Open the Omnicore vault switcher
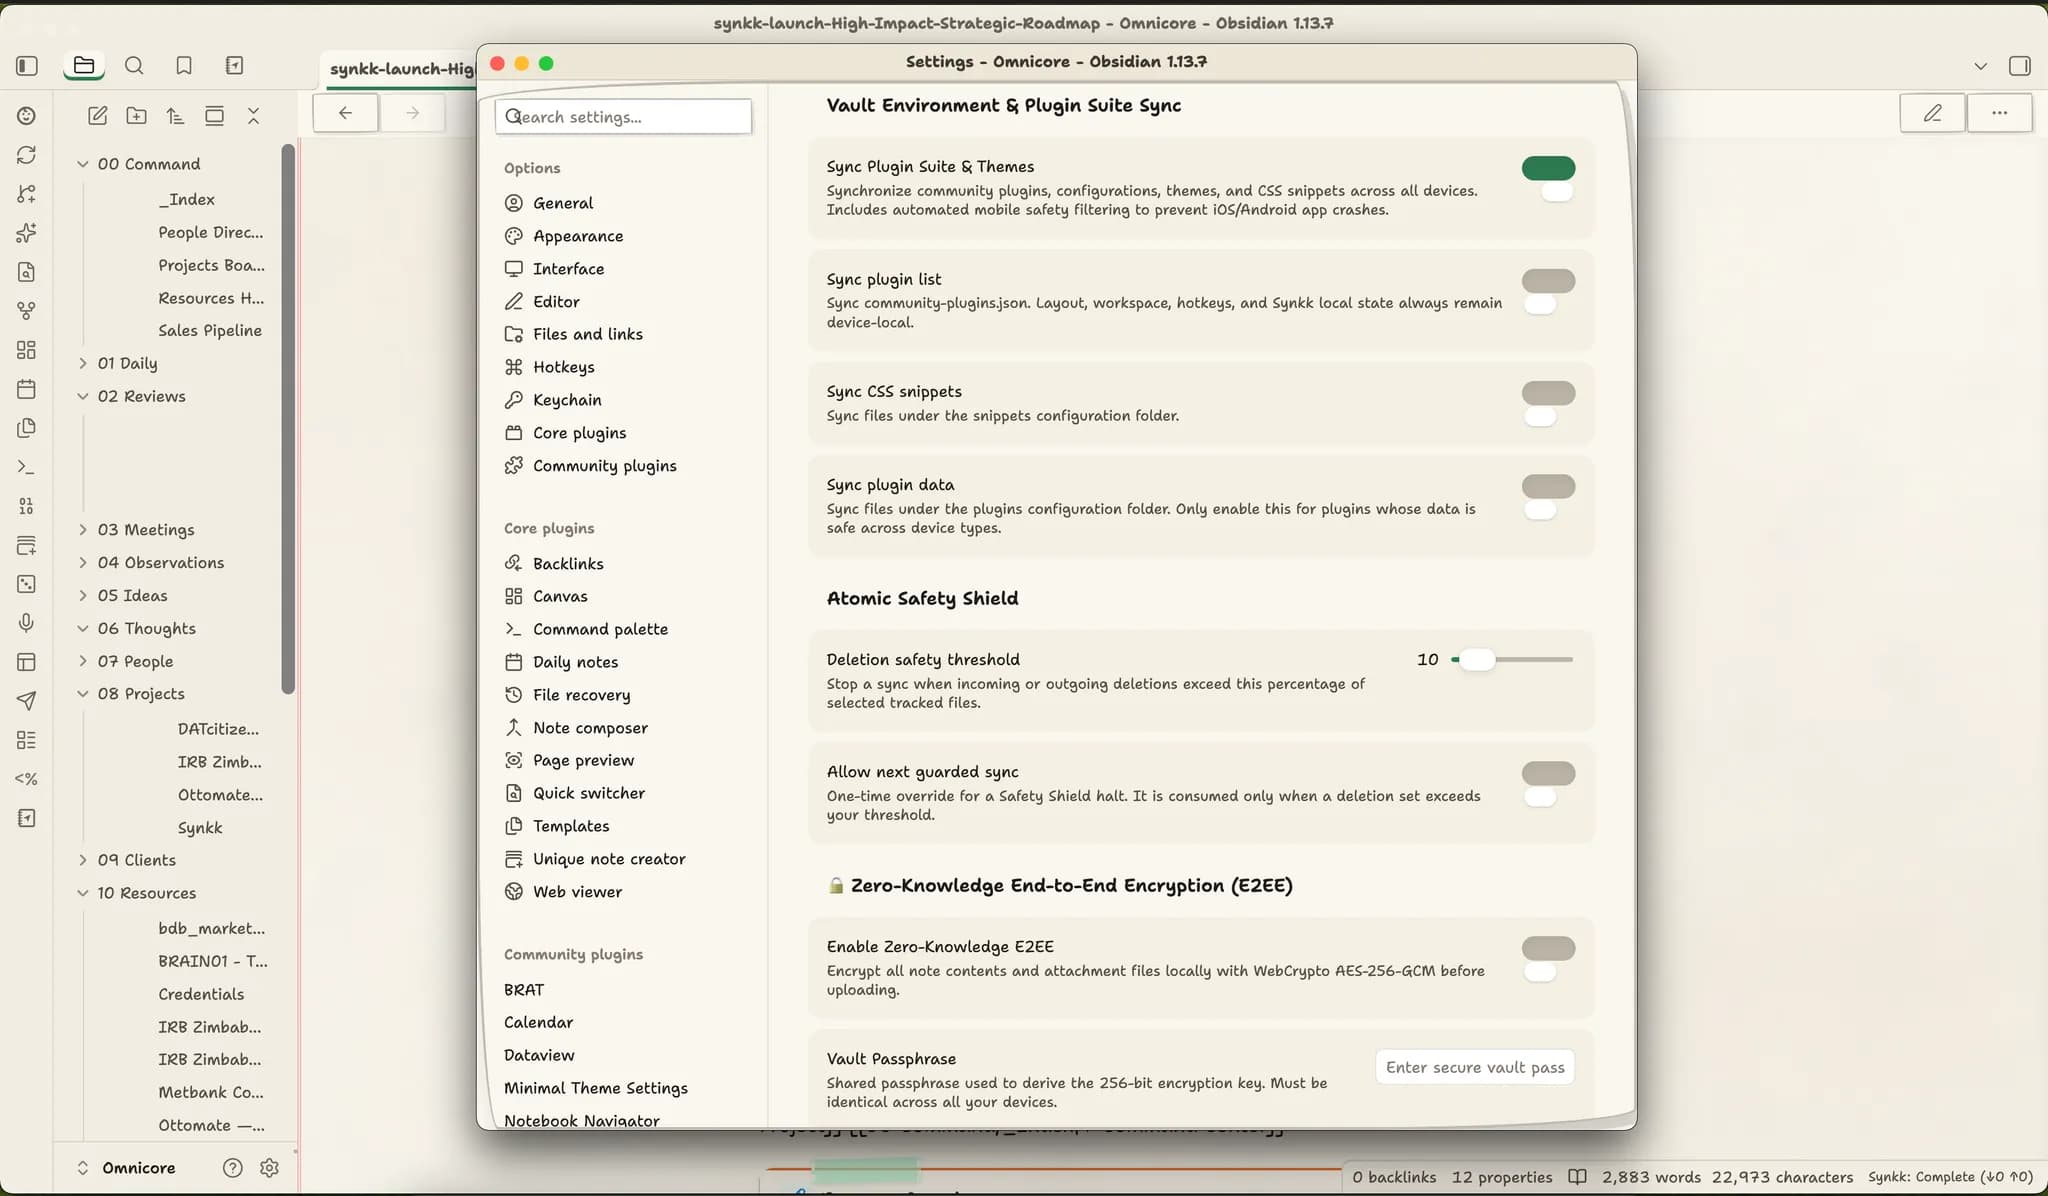 pos(126,1168)
